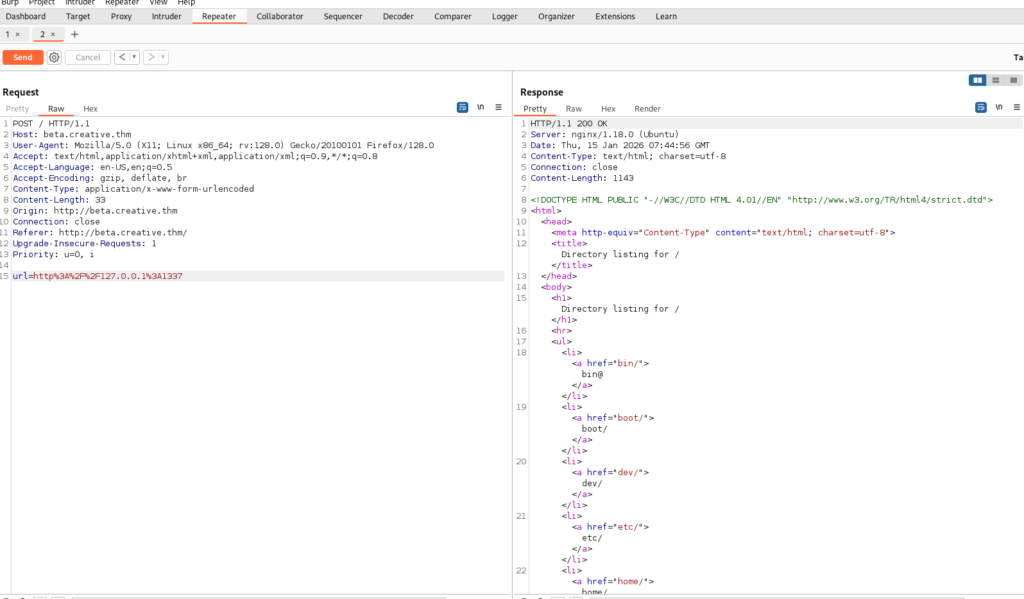Open the Response panel hamburger menu
The width and height of the screenshot is (1024, 599).
tap(1016, 107)
